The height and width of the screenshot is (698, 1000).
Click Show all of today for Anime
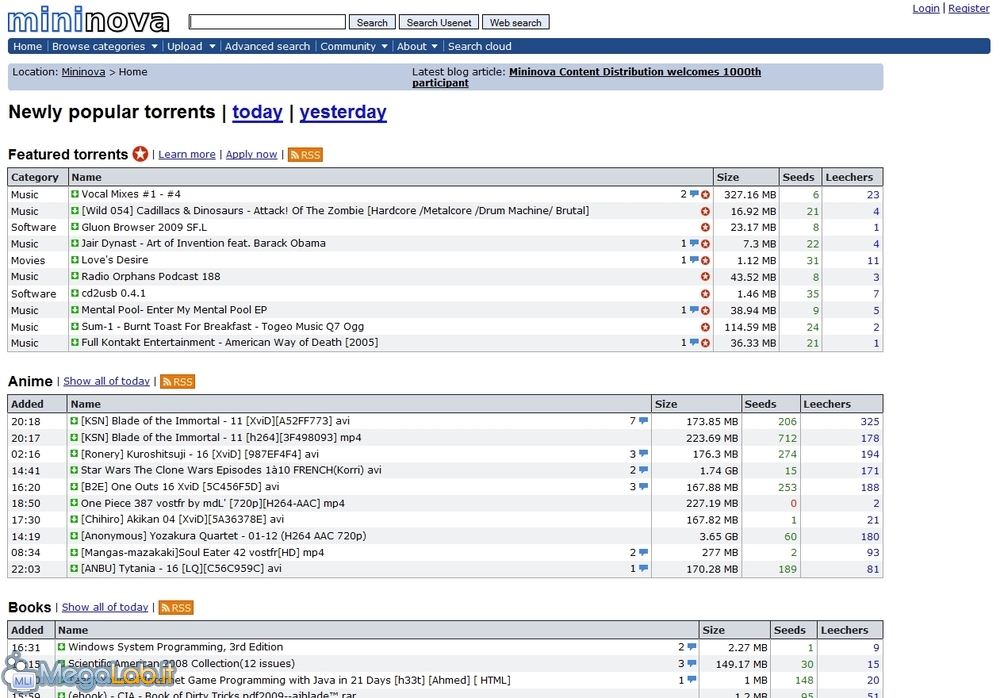click(107, 381)
